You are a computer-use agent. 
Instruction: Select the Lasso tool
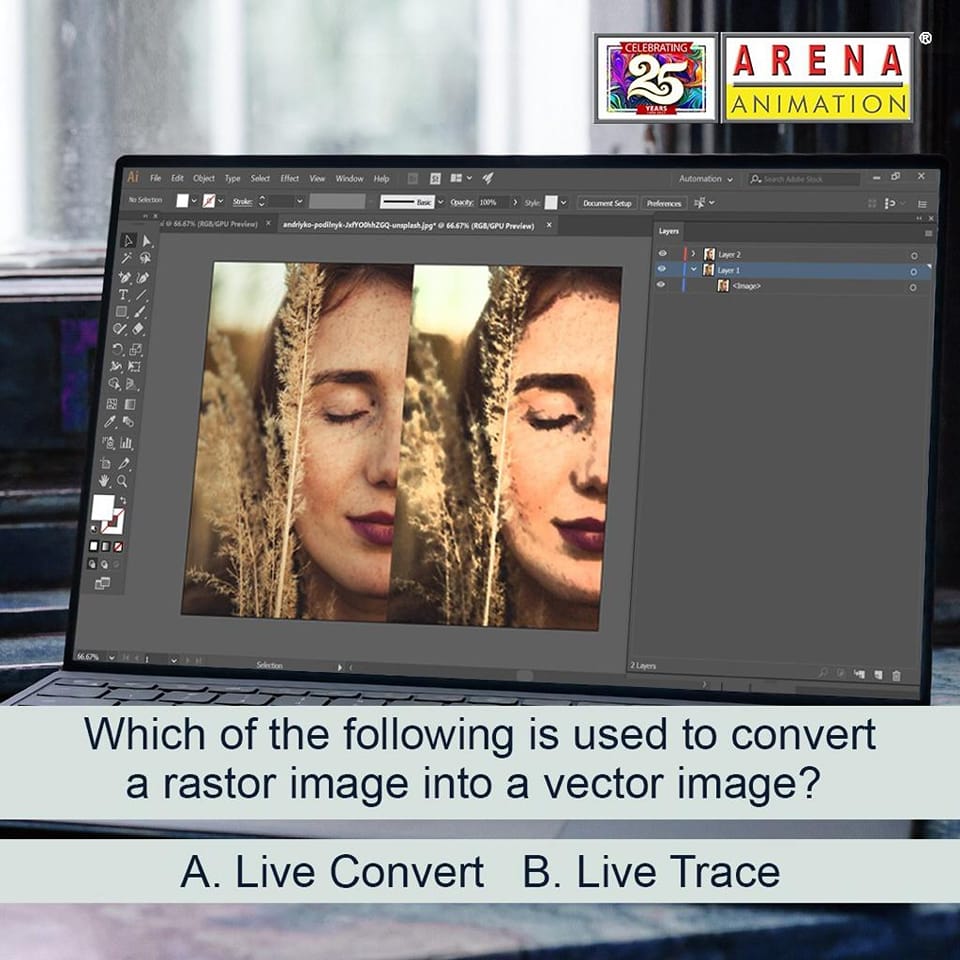point(145,258)
